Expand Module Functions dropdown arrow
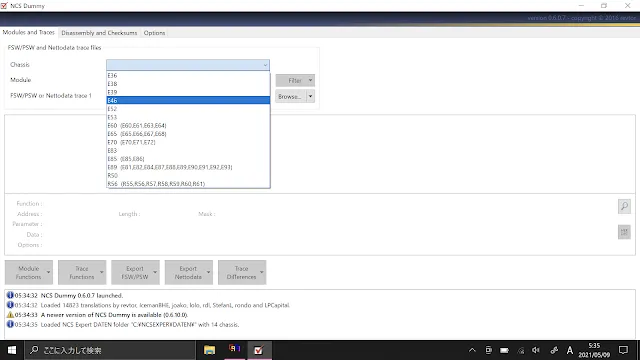640x360 pixels. tap(49, 273)
